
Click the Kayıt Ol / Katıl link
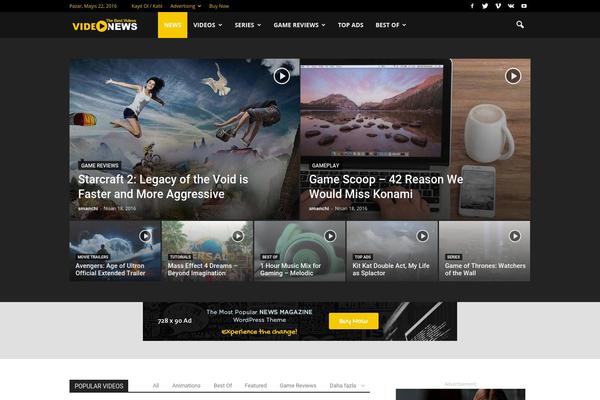coord(147,6)
